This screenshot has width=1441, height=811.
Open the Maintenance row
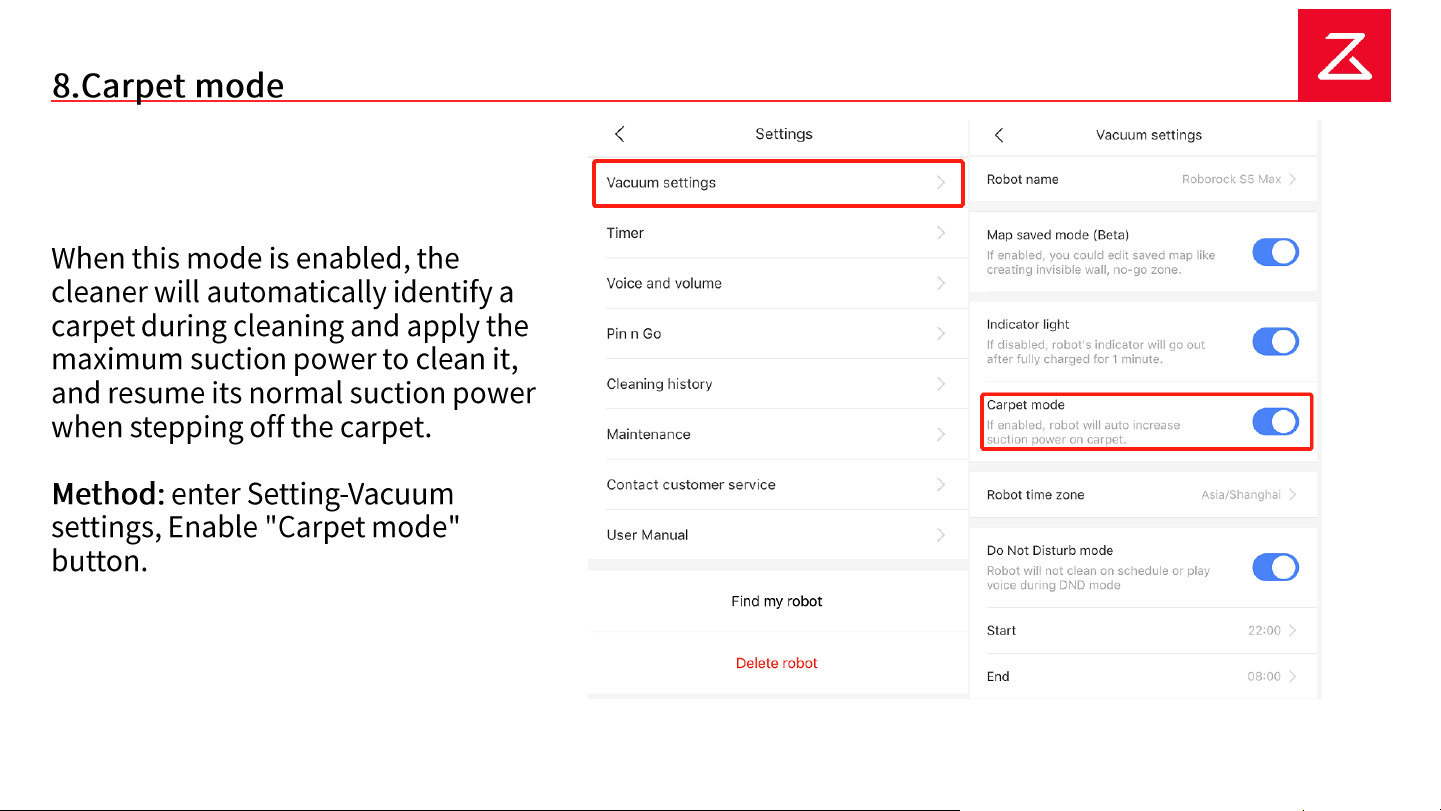click(x=778, y=434)
